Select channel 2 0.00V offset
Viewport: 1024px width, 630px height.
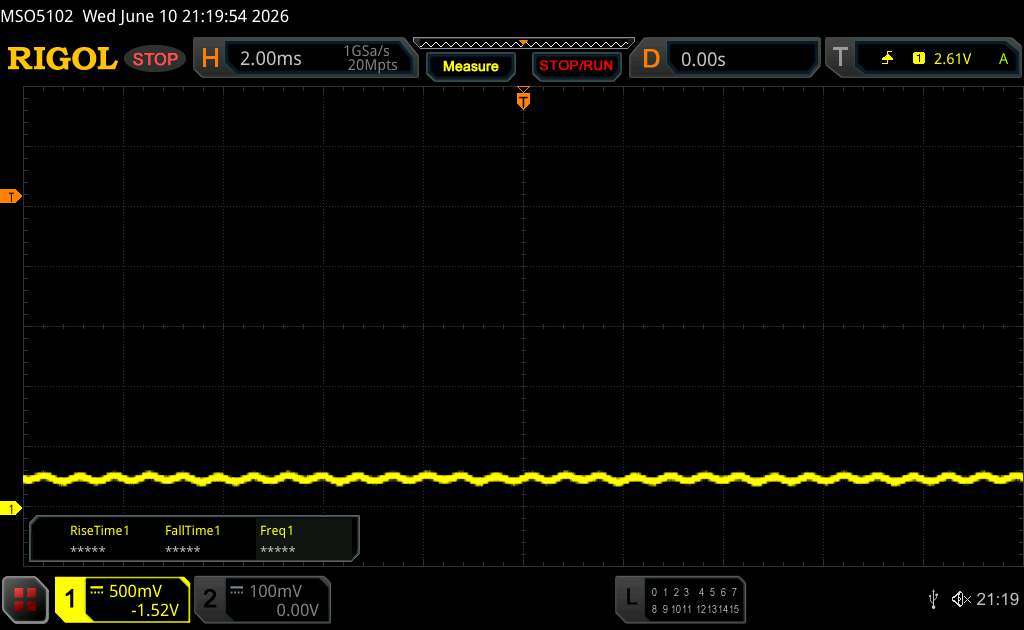coord(297,610)
